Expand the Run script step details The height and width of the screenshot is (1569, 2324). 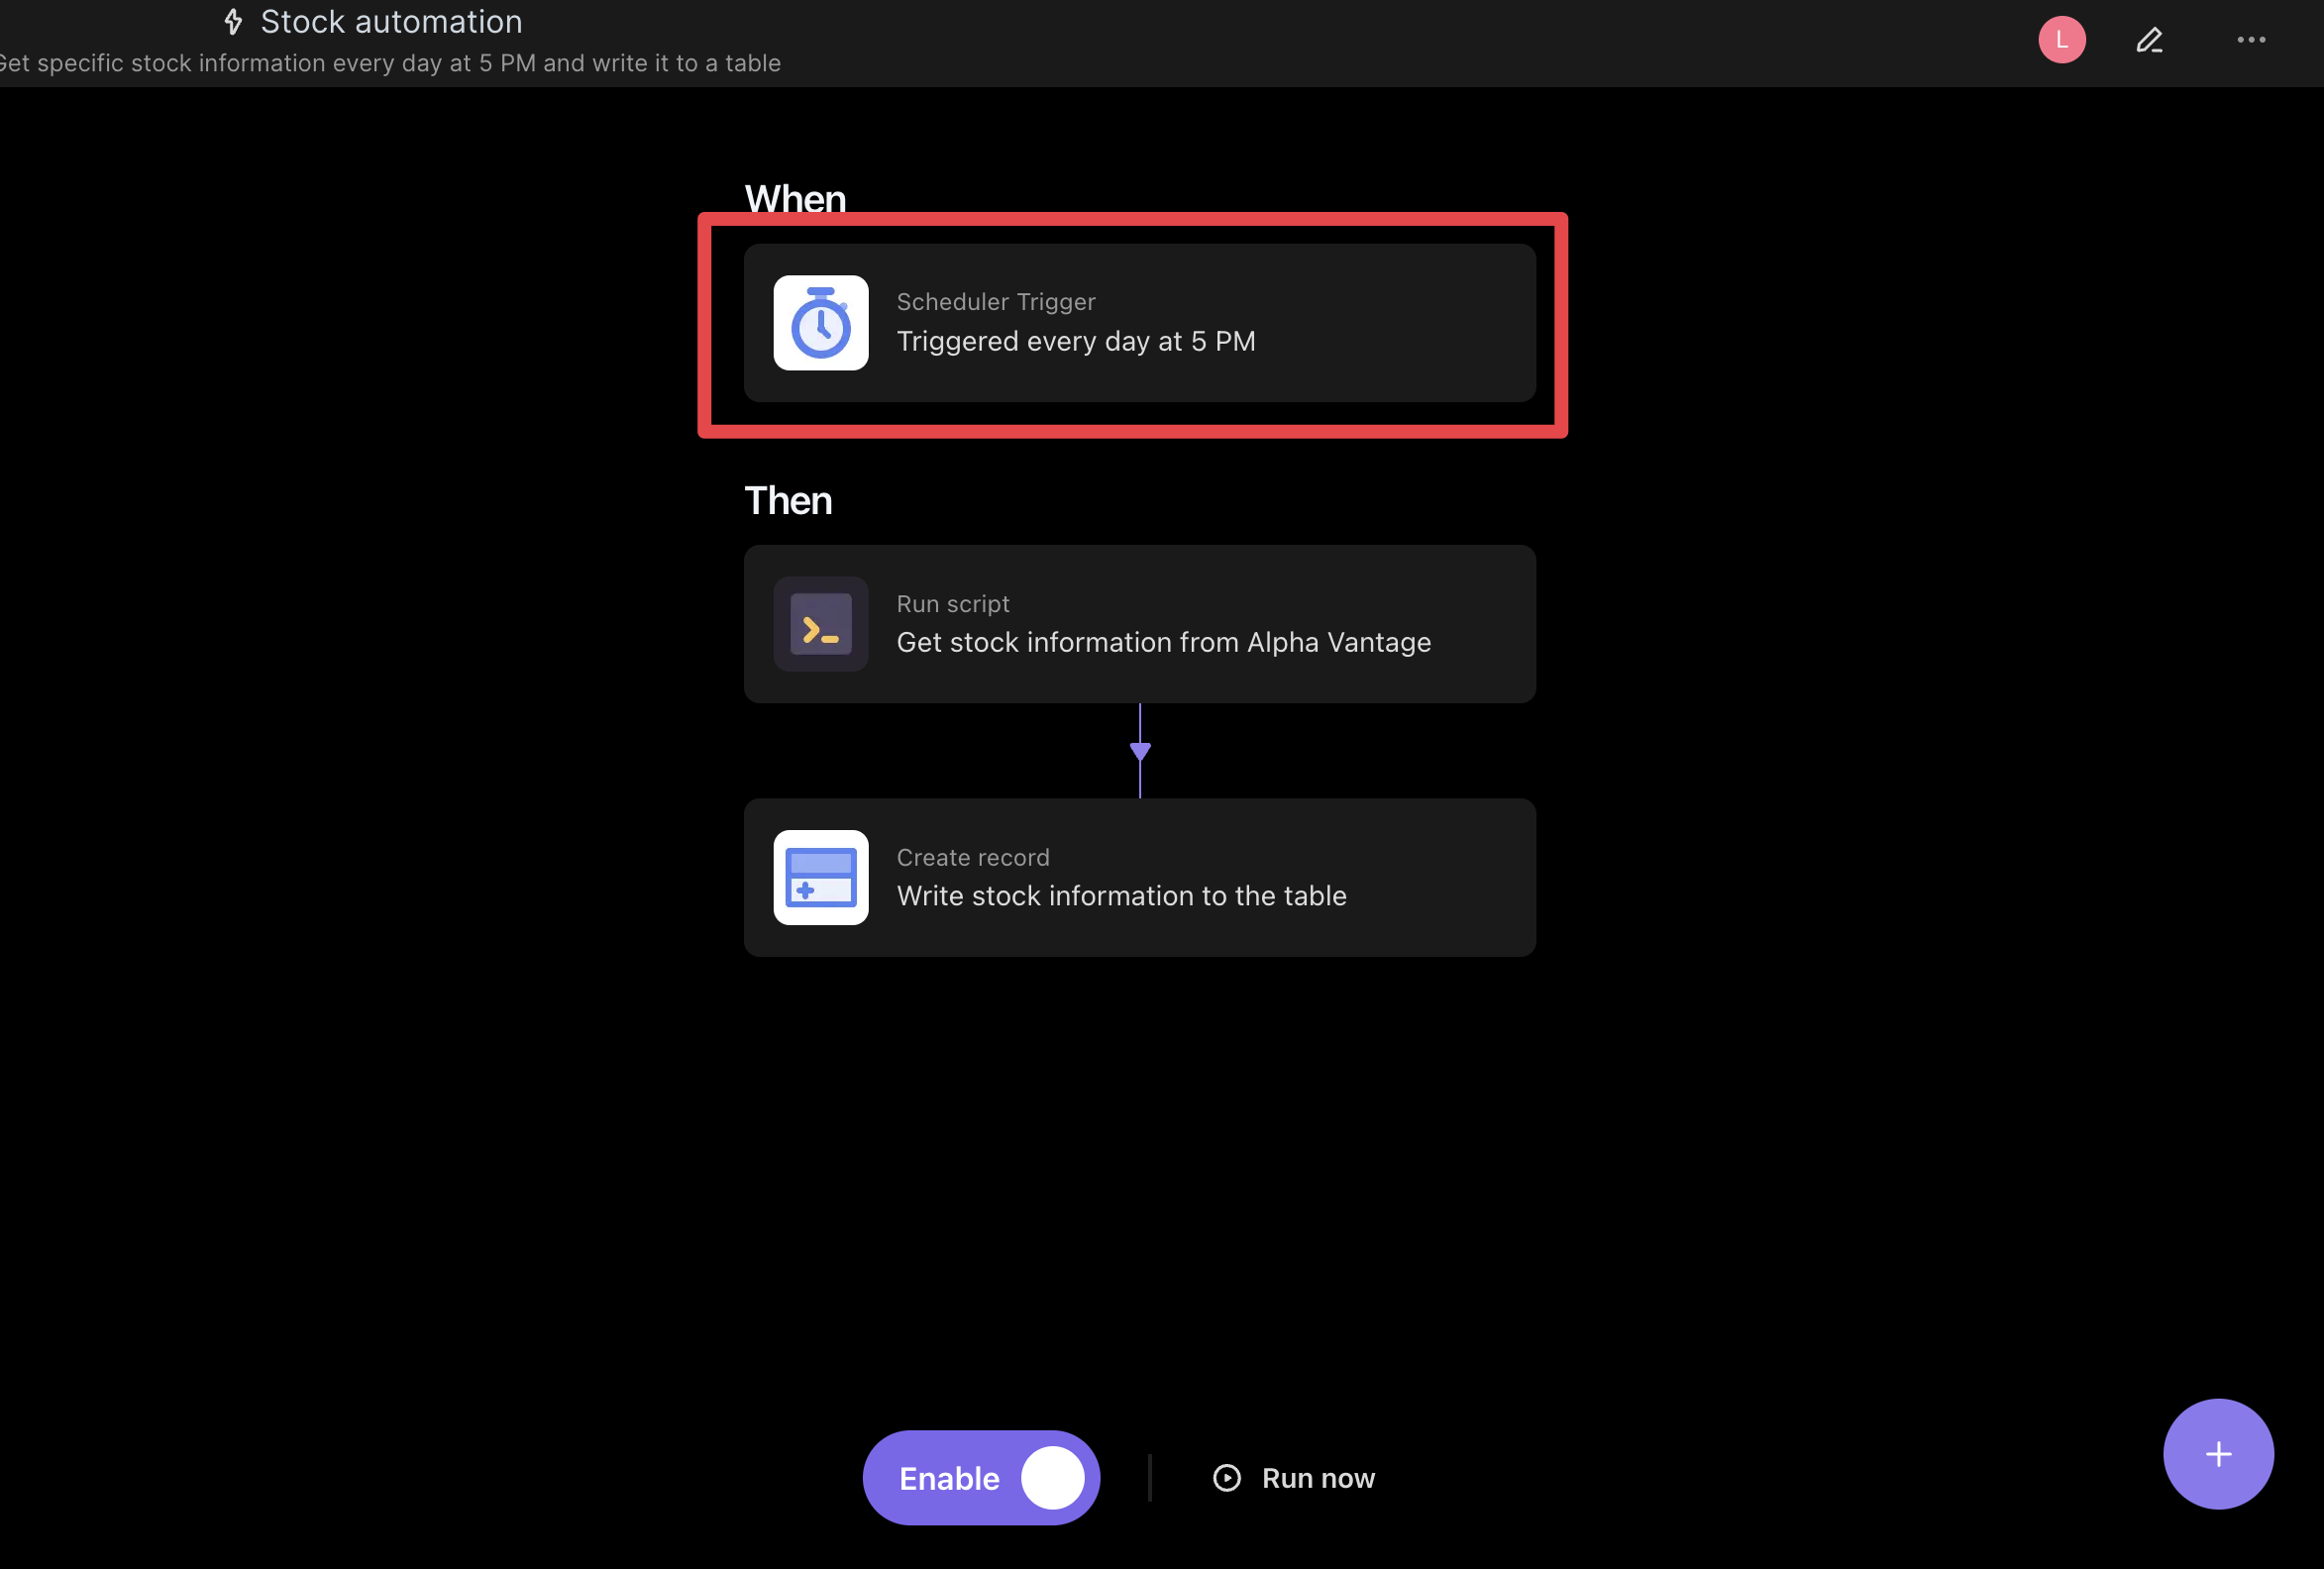(x=1140, y=623)
